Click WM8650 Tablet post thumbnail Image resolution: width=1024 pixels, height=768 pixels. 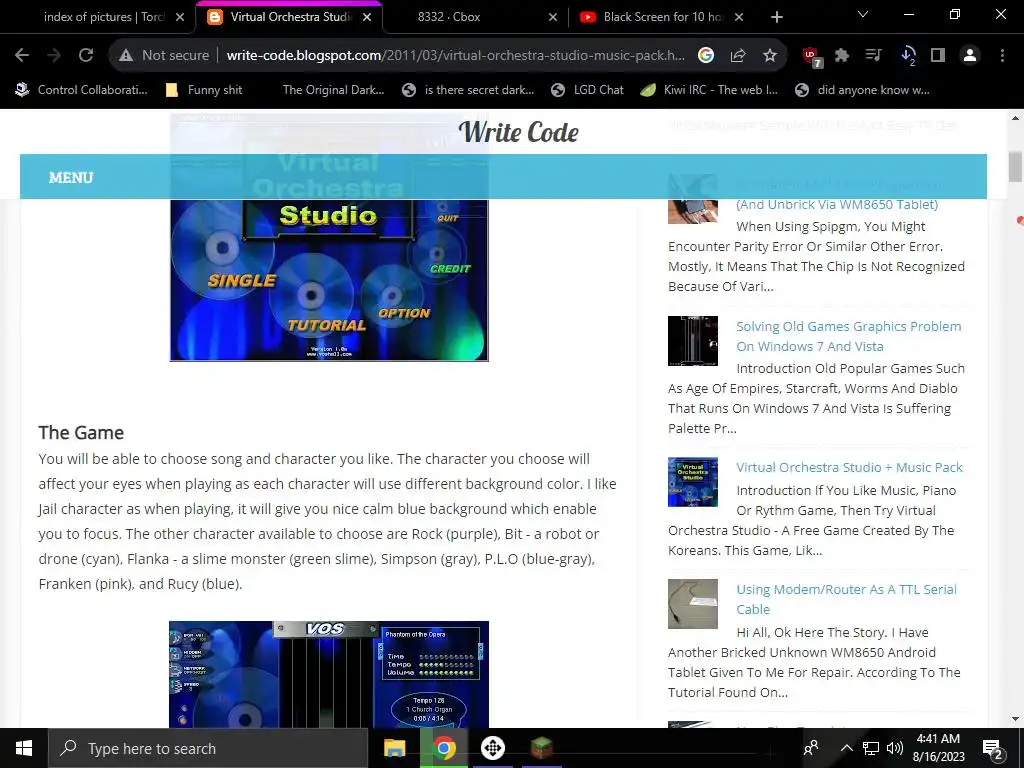(x=692, y=210)
